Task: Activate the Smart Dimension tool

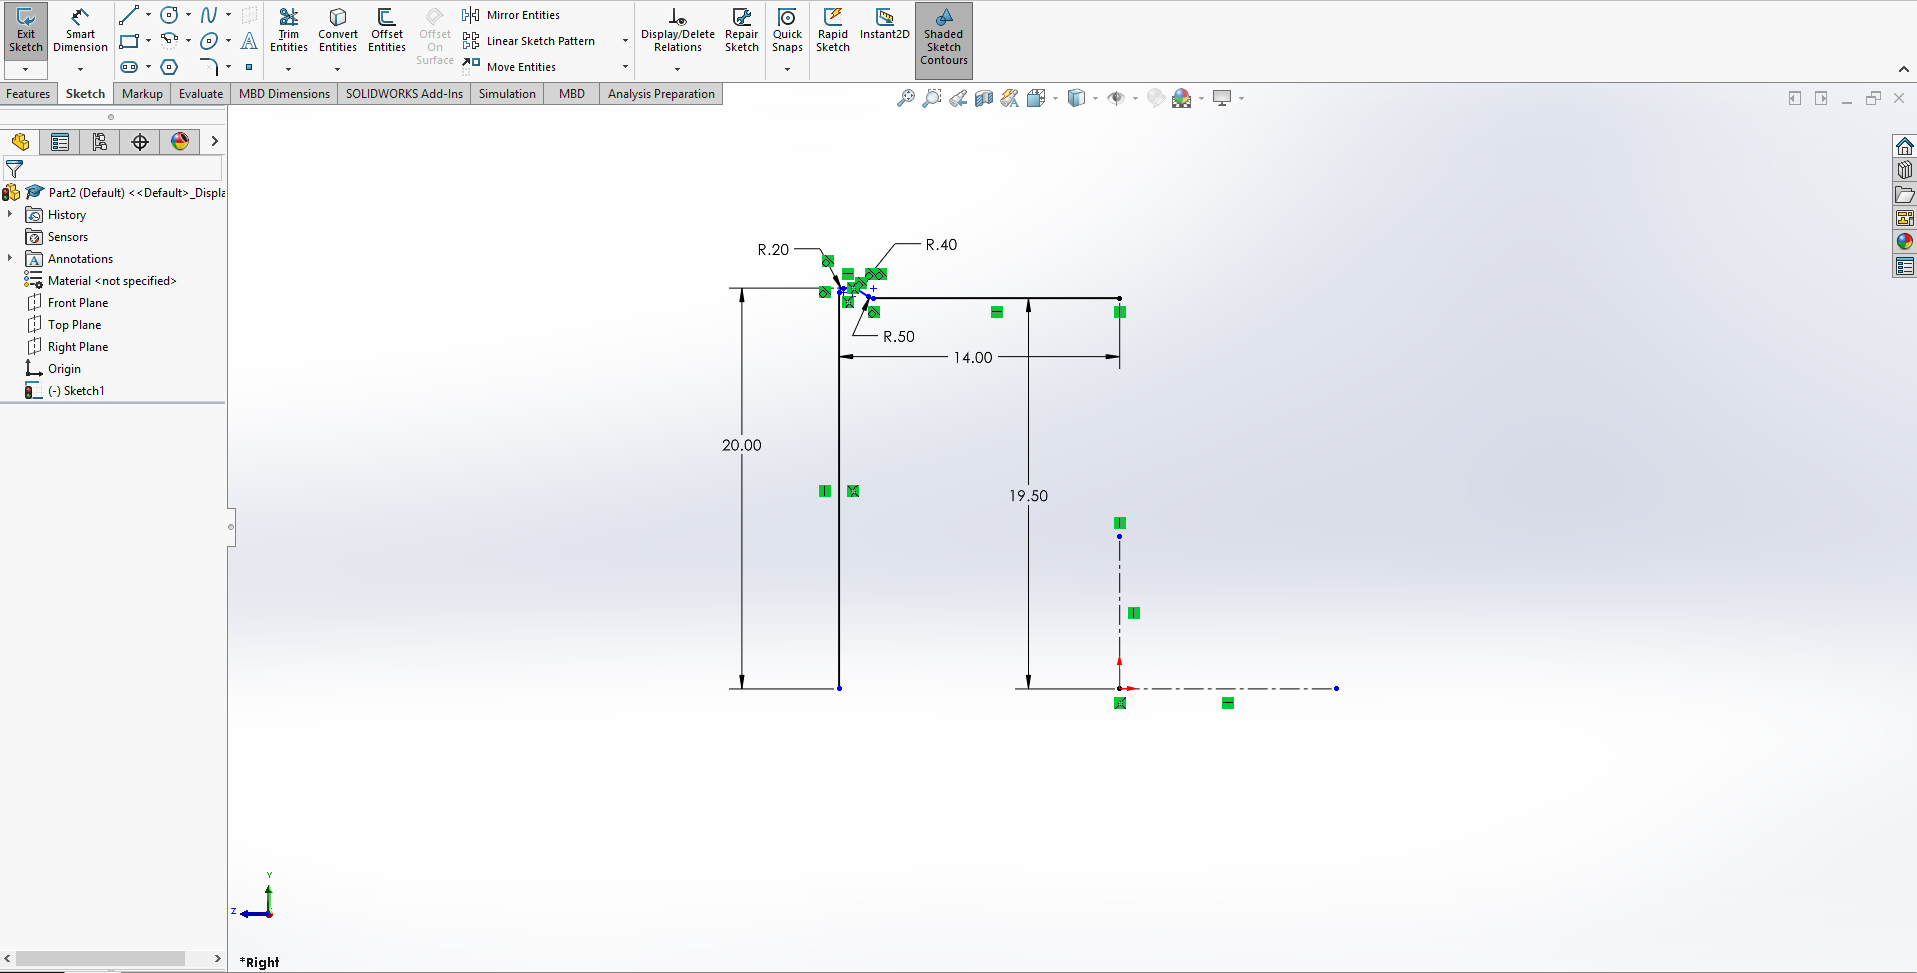Action: 80,31
